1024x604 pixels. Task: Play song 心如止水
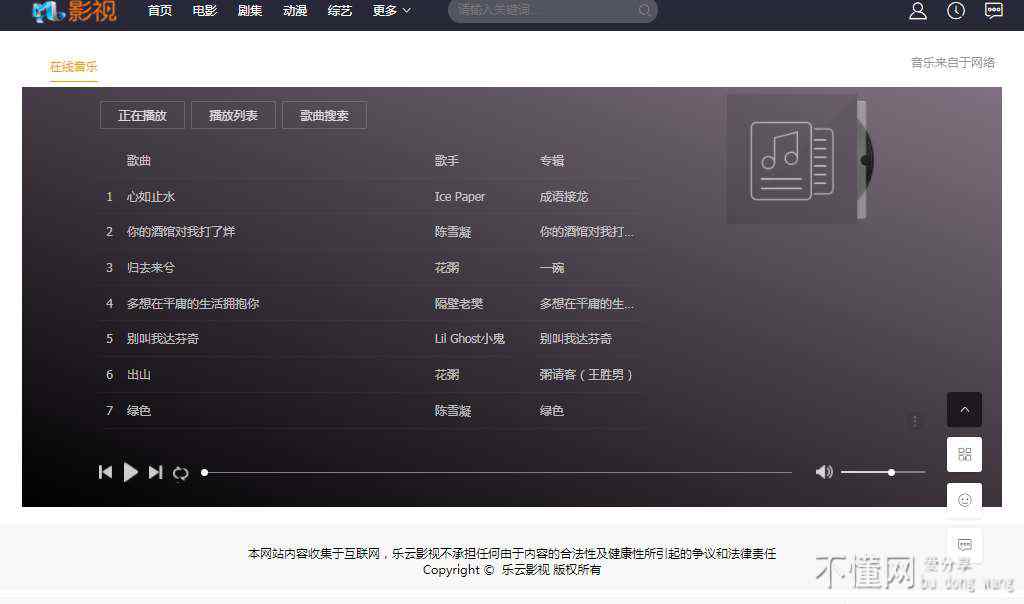[151, 197]
